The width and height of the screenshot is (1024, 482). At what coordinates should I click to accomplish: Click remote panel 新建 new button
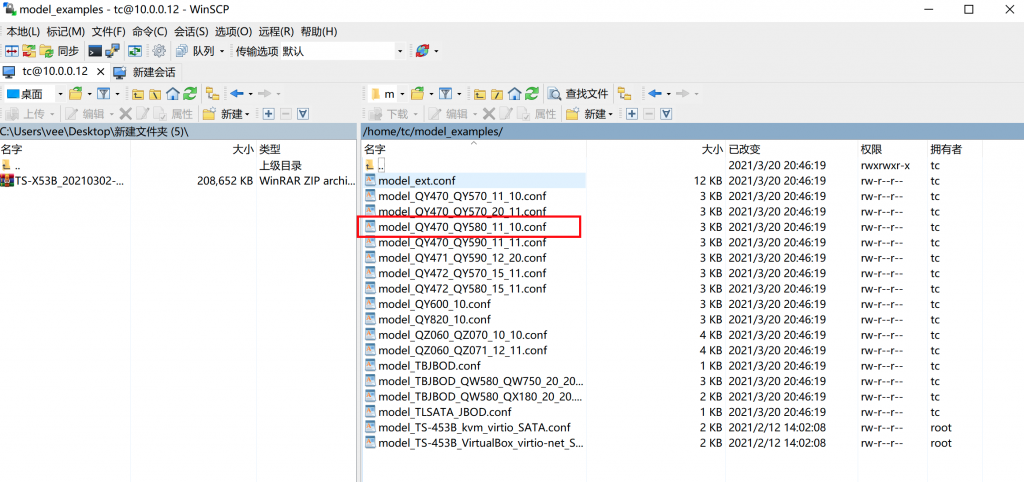click(x=590, y=114)
